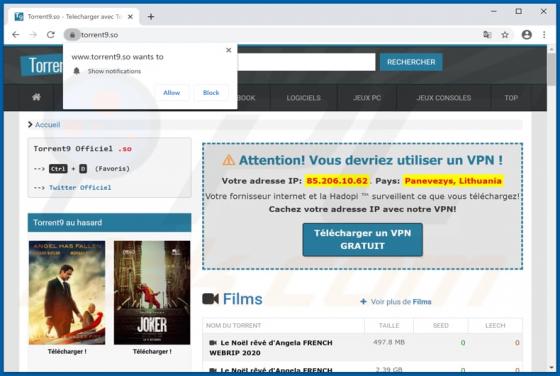Image resolution: width=560 pixels, height=376 pixels.
Task: Open the JEUX PC menu item
Action: (367, 97)
